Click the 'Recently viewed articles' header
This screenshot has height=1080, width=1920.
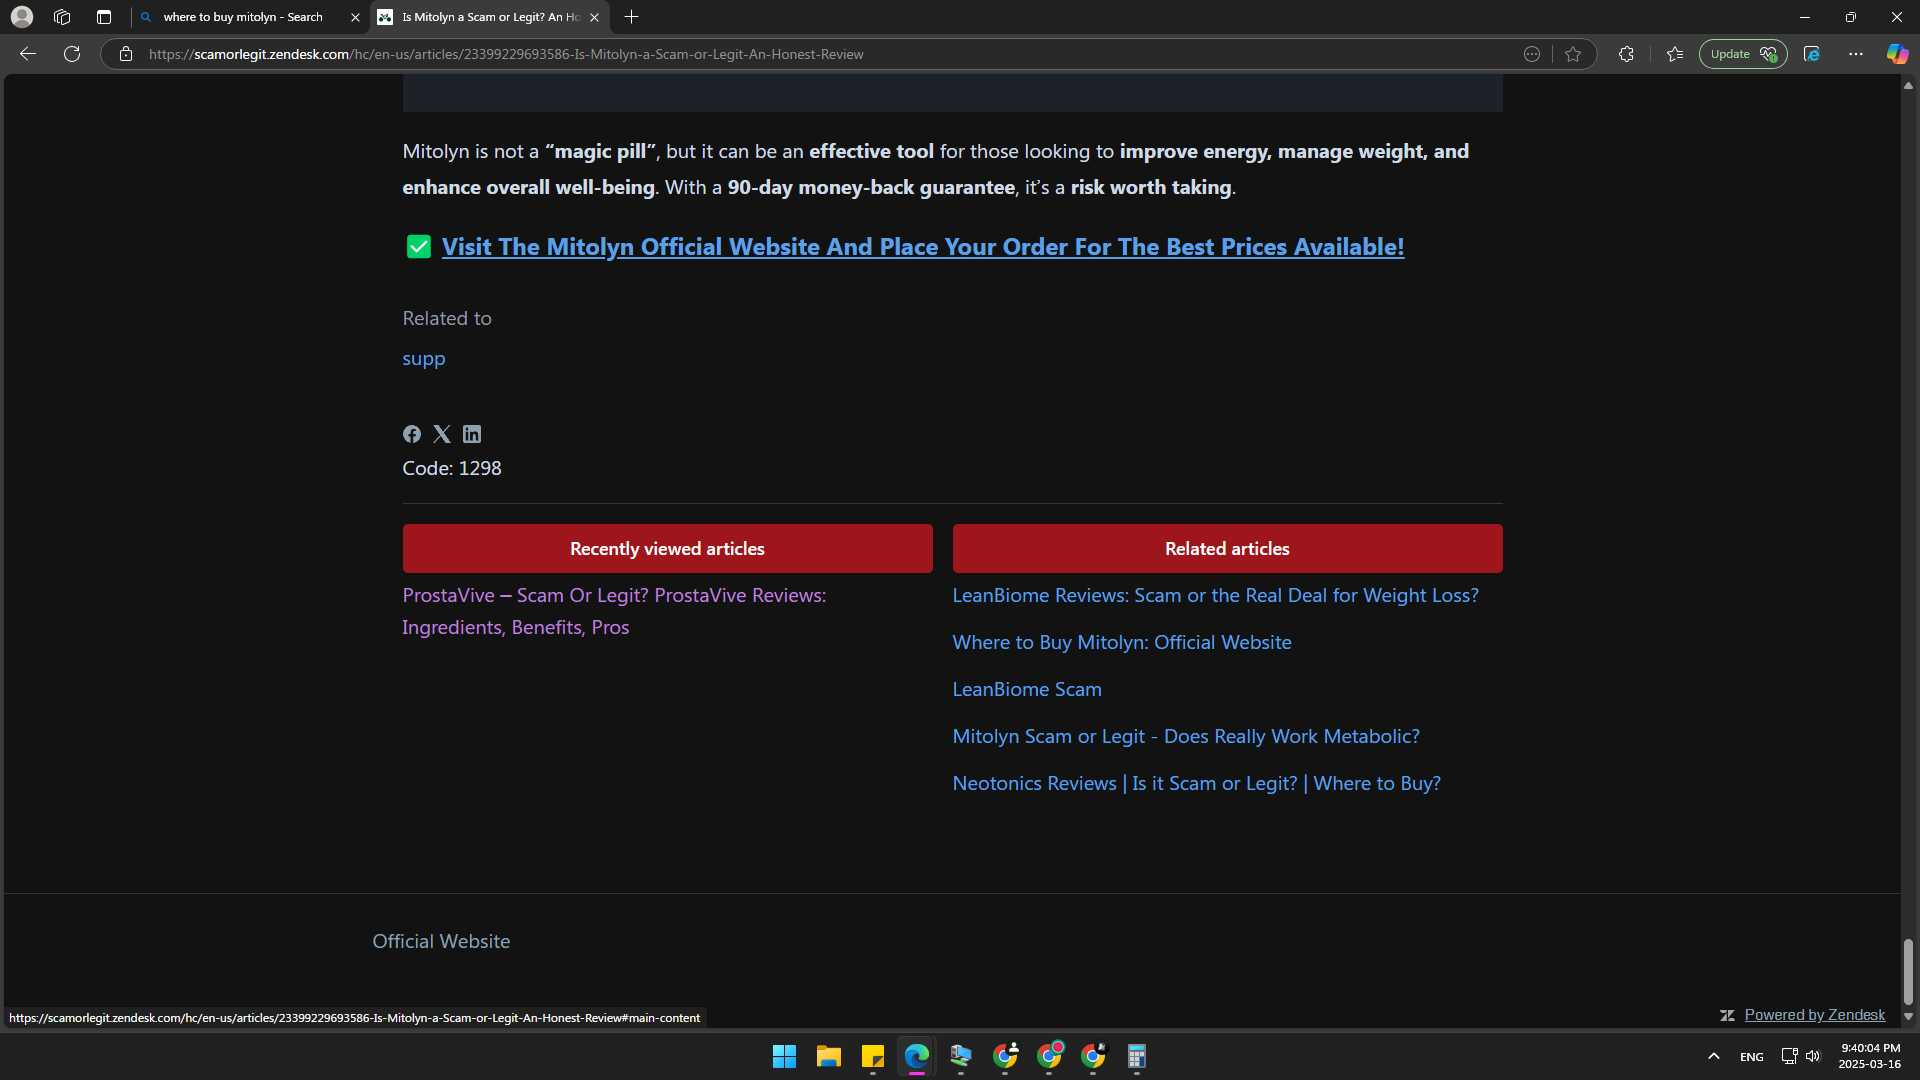click(667, 549)
